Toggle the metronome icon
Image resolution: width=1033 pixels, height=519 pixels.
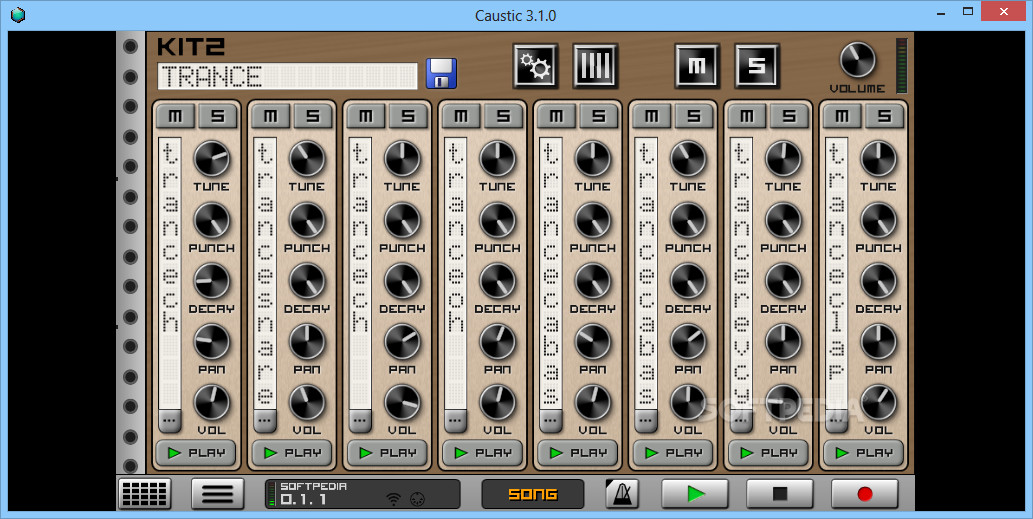(622, 493)
